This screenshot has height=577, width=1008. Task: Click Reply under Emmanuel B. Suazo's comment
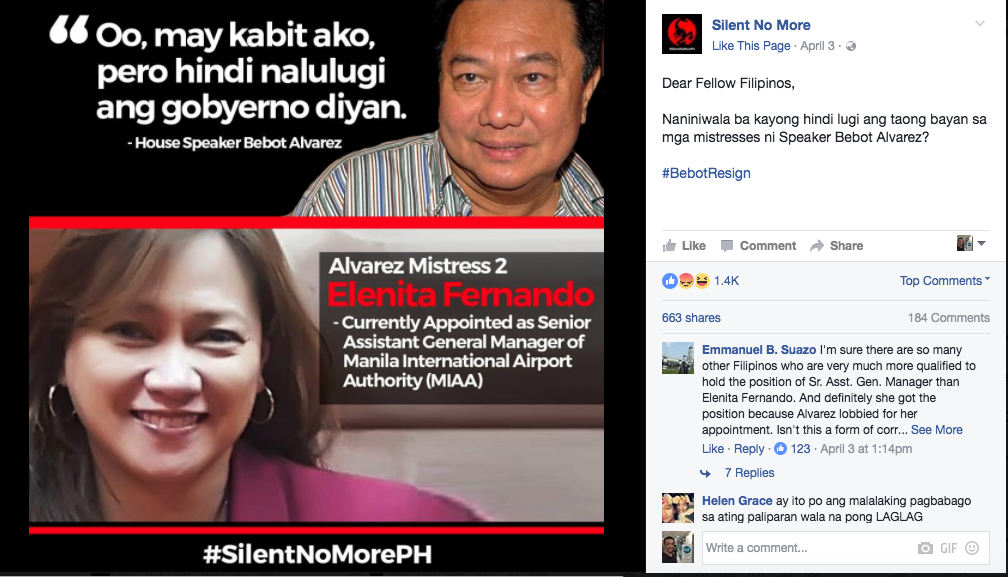[749, 448]
